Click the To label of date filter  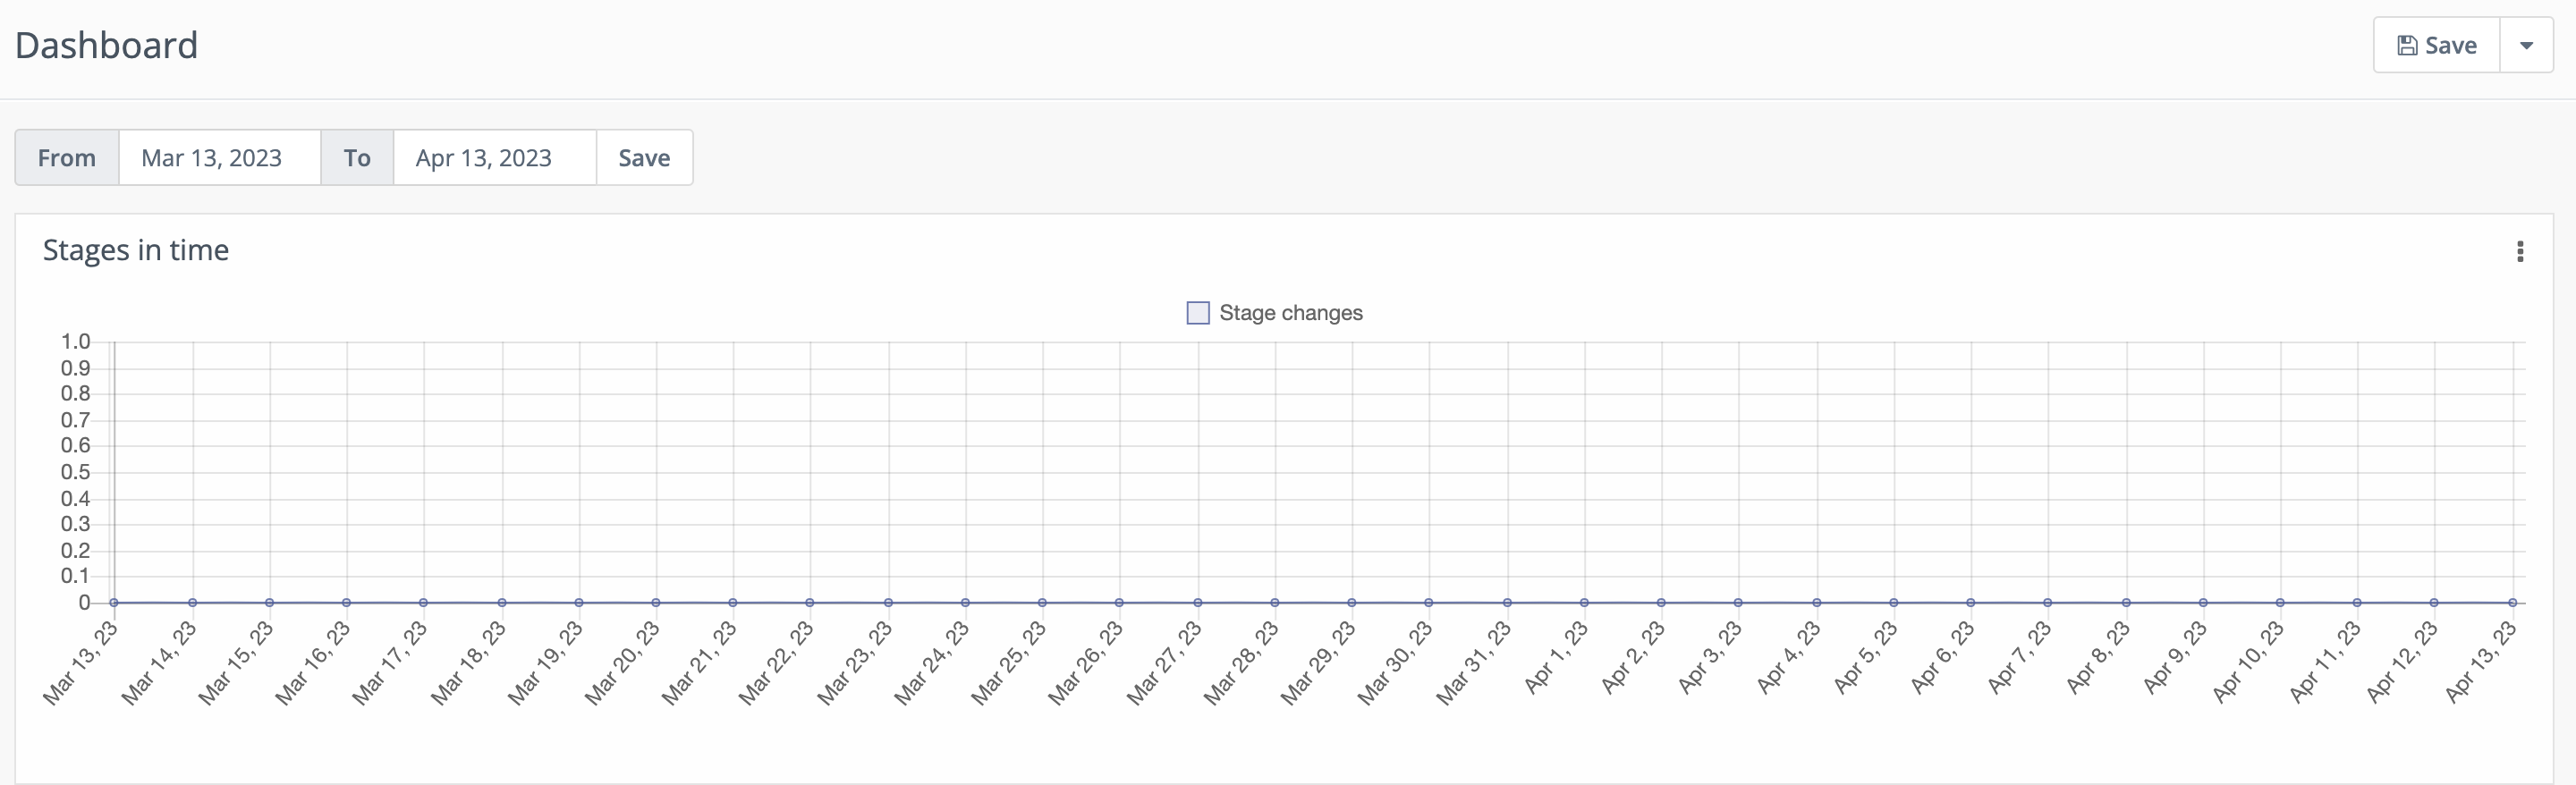(357, 158)
